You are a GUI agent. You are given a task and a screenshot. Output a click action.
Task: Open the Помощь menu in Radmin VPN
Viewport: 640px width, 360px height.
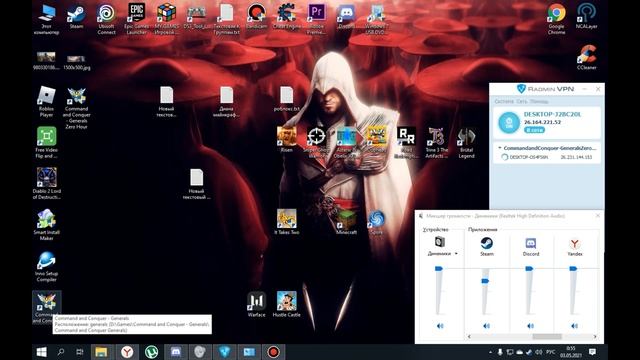[539, 101]
